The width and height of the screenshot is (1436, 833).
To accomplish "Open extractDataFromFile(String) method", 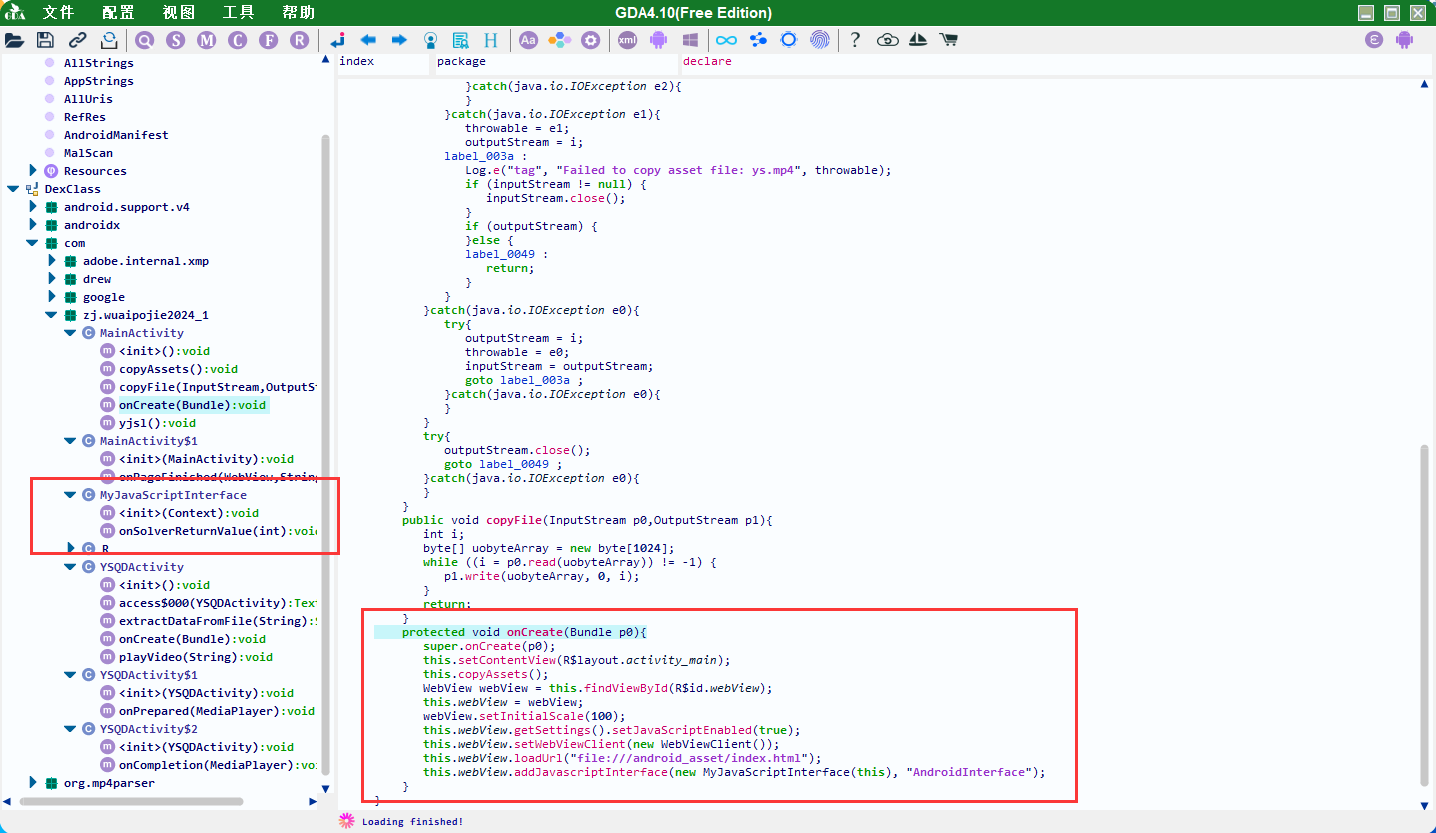I will (218, 621).
